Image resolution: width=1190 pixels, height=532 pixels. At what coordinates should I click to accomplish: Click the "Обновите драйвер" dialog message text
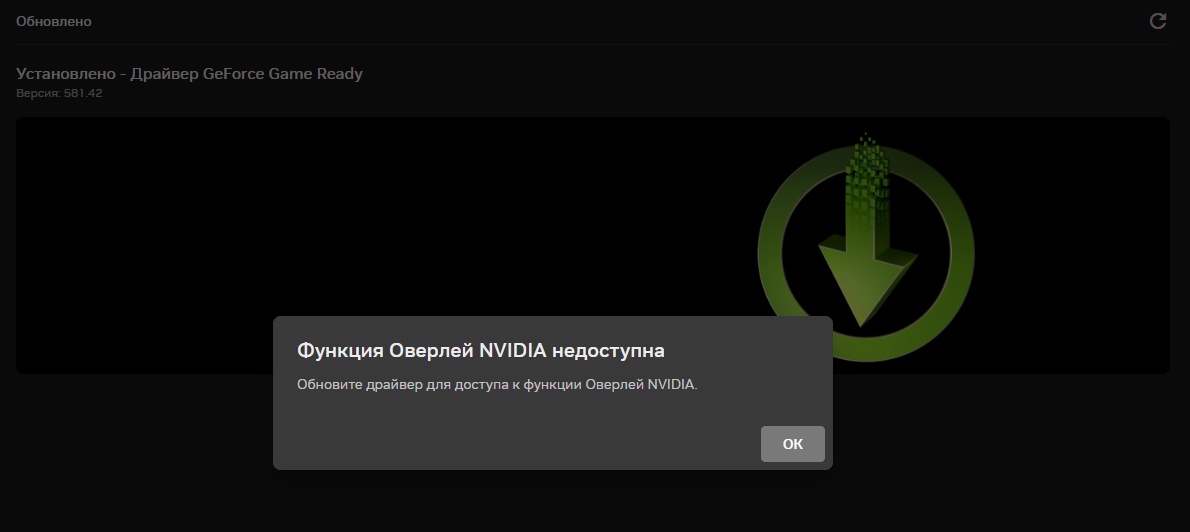pos(497,384)
